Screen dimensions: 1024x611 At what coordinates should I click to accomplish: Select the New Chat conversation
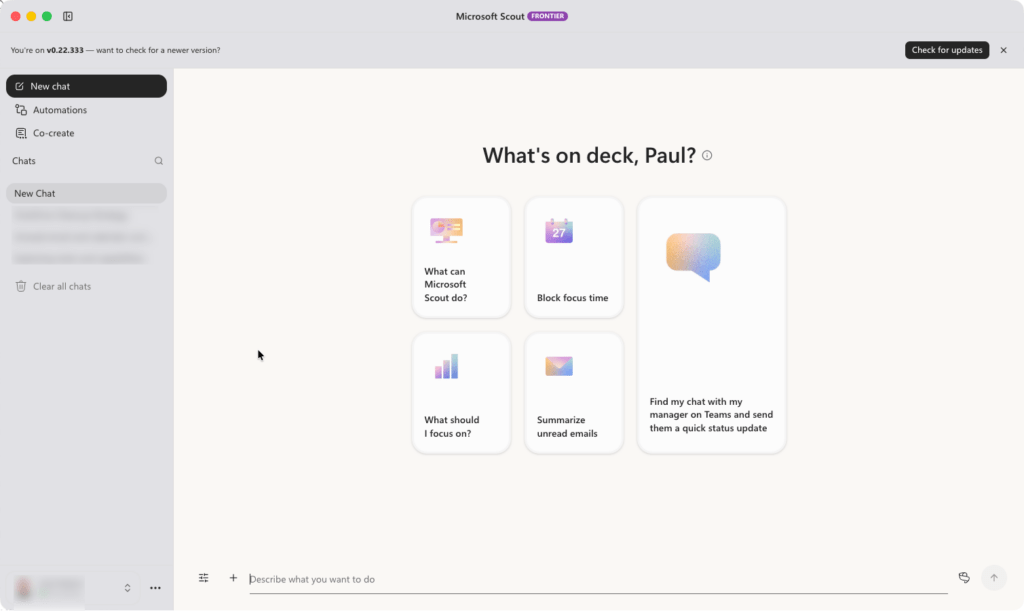click(86, 193)
